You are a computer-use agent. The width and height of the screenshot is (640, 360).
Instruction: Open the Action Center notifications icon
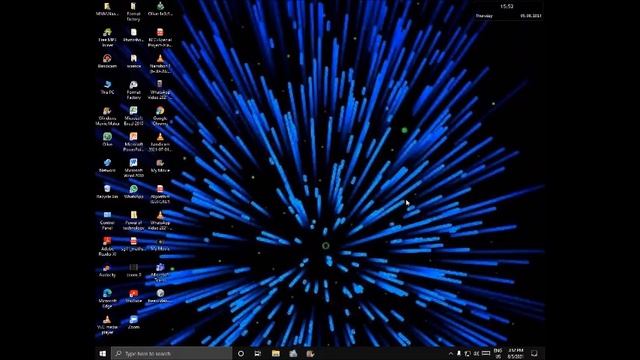(x=534, y=353)
